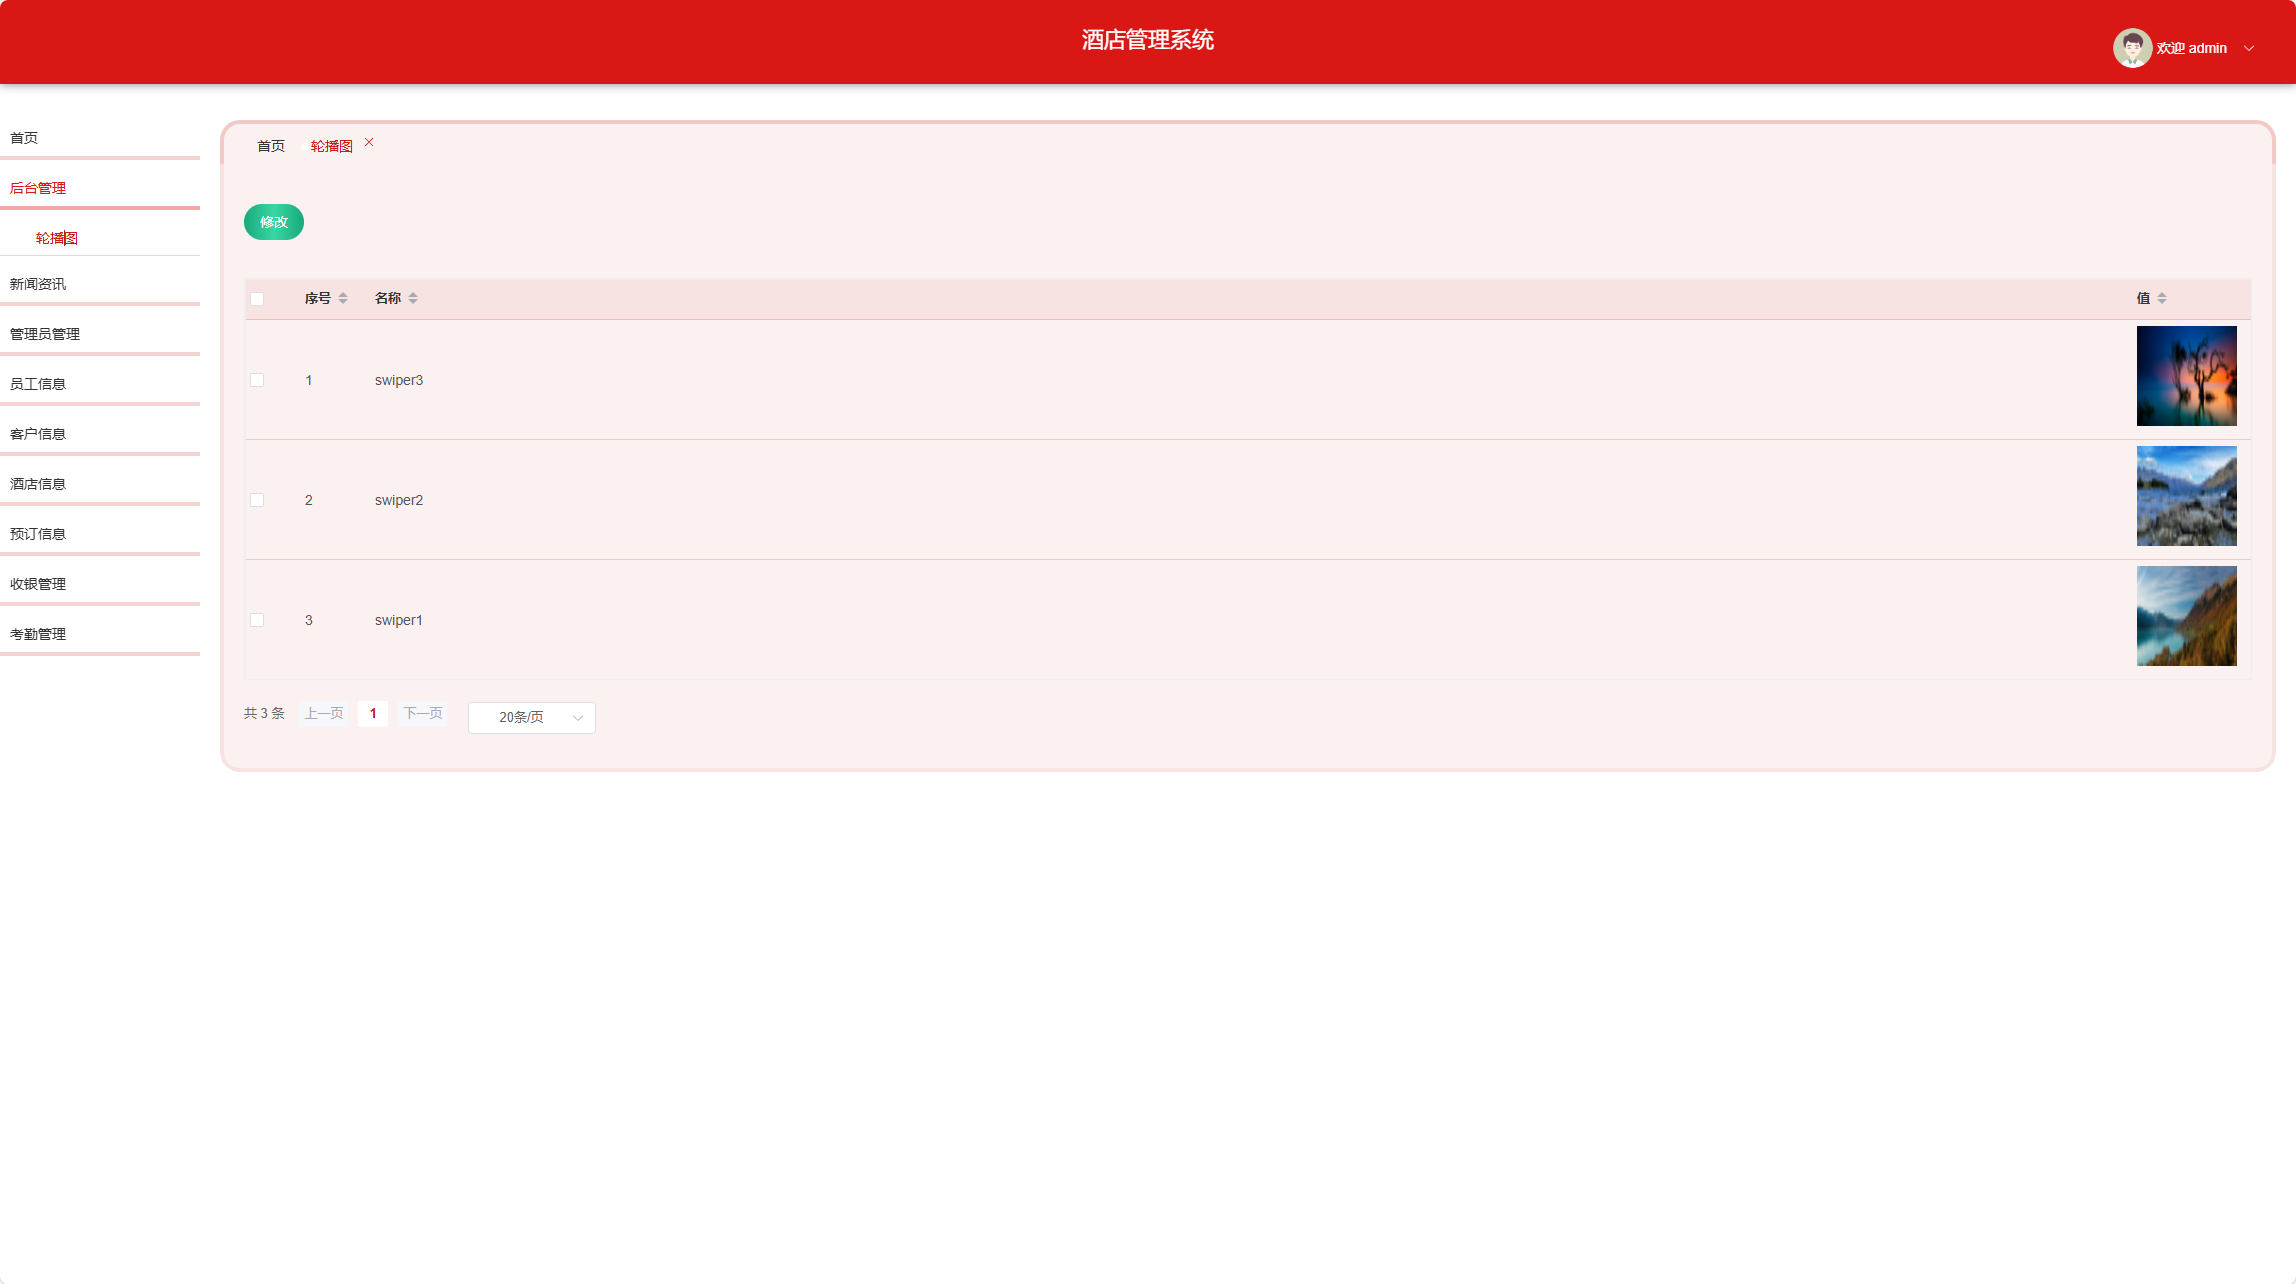Open the 20条/页 page size dropdown

coord(531,718)
